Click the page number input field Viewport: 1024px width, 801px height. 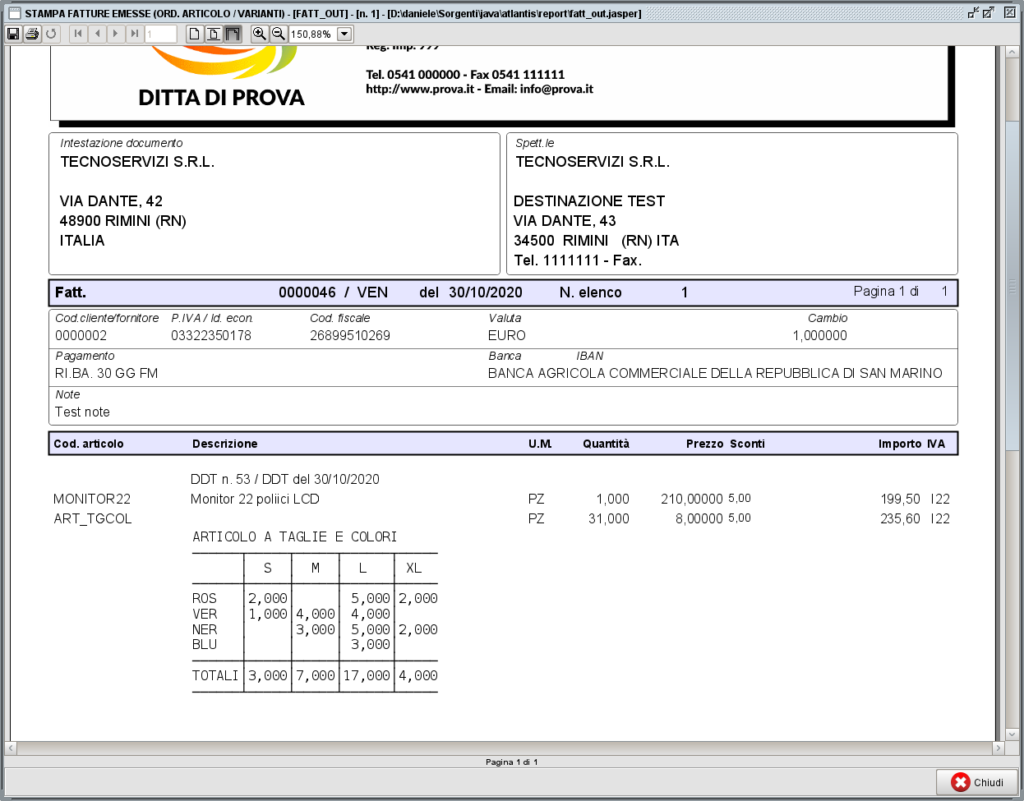[x=163, y=33]
